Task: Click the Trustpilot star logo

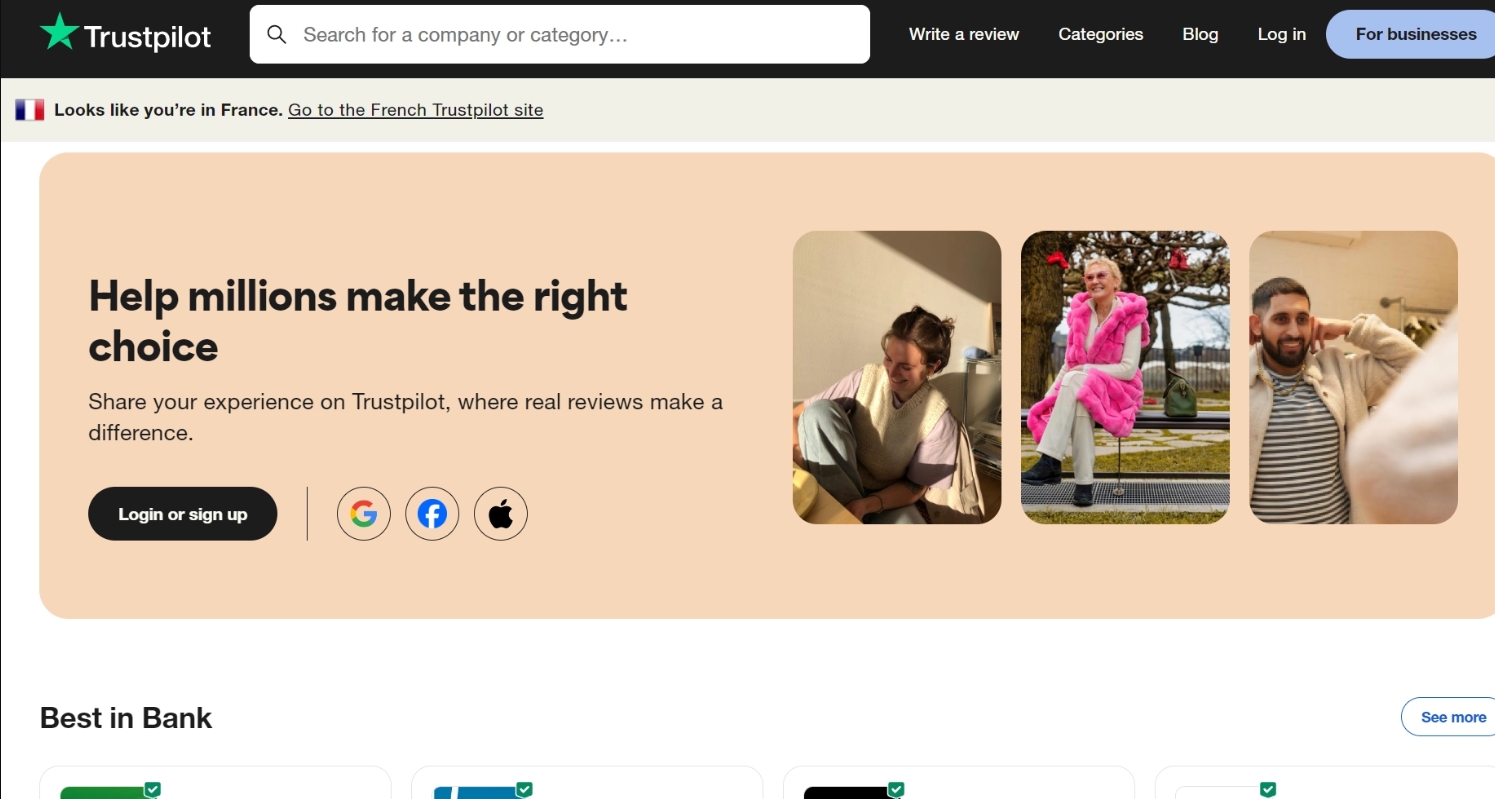Action: (125, 35)
